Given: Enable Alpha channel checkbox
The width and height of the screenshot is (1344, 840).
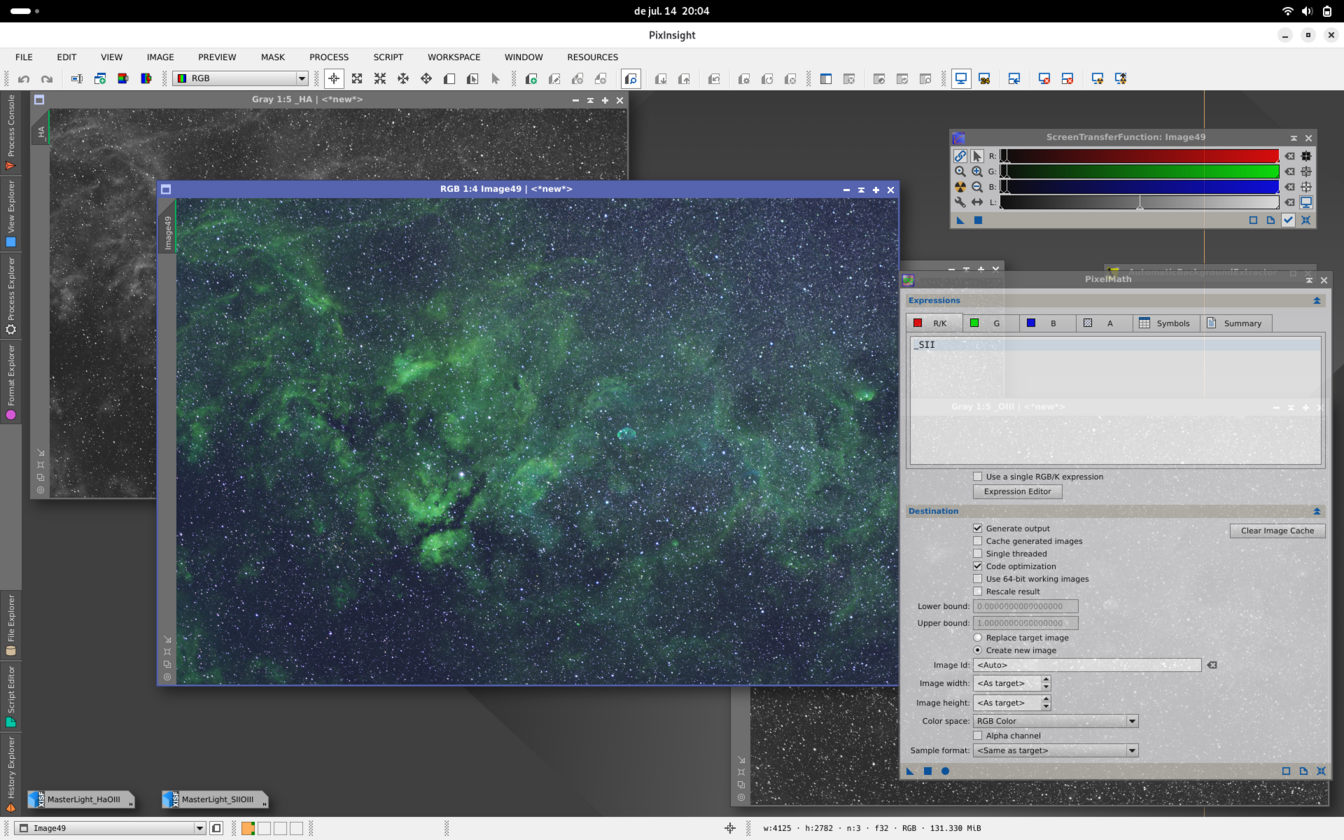Looking at the screenshot, I should [978, 736].
